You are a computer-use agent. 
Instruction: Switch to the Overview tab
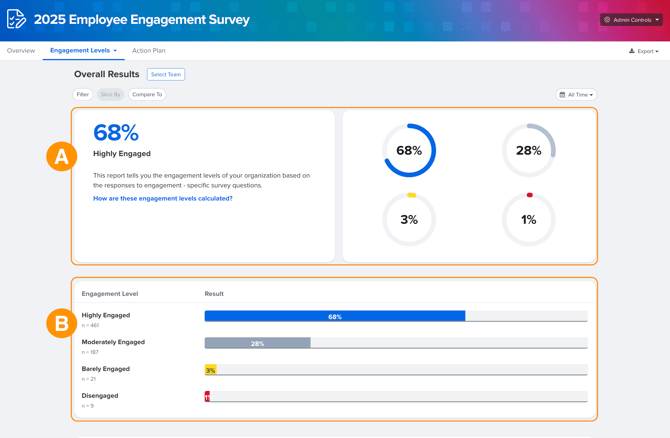point(21,50)
